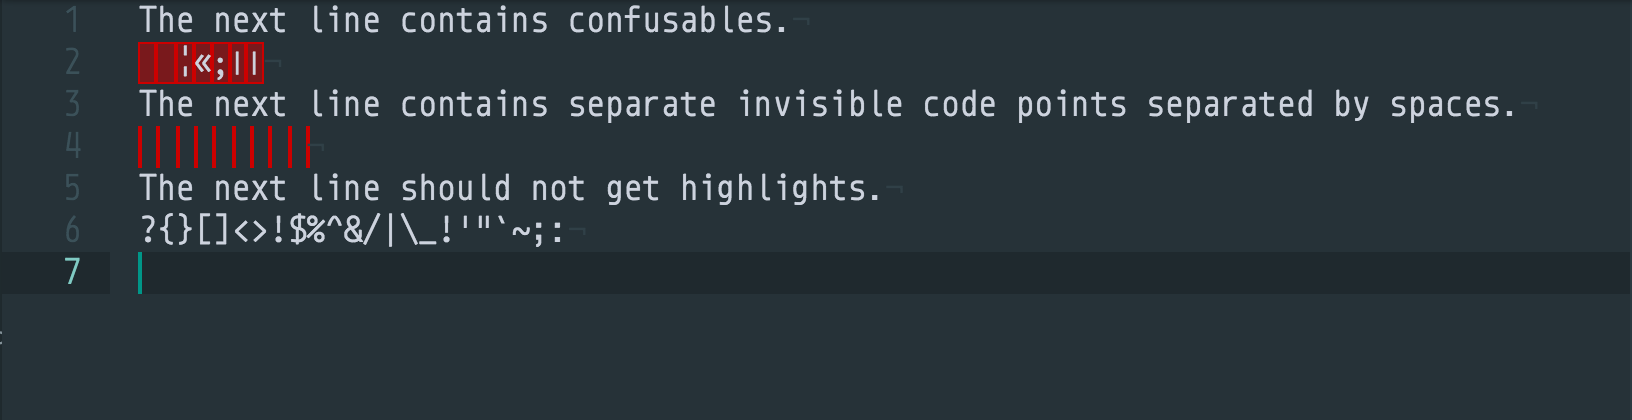Place cursor on the word "confusables"
Viewport: 1632px width, 420px height.
(671, 21)
